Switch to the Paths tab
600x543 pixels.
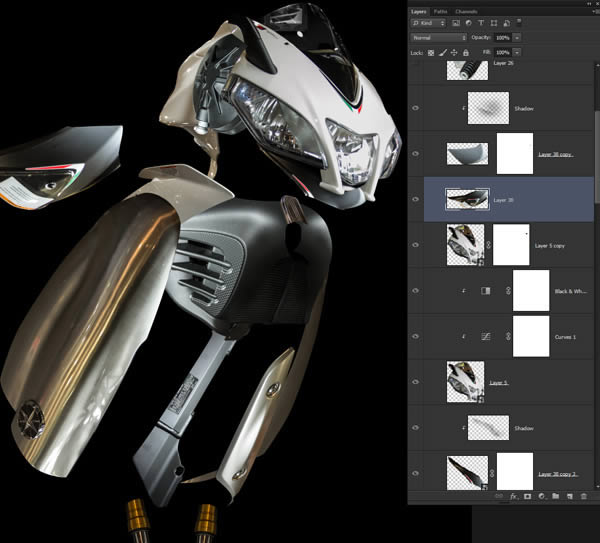pos(440,11)
